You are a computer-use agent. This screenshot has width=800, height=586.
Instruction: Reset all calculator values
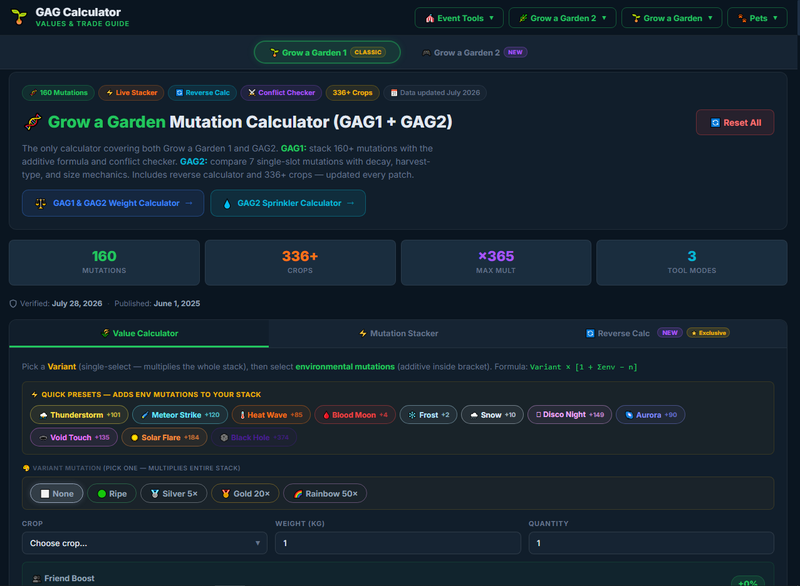[735, 122]
